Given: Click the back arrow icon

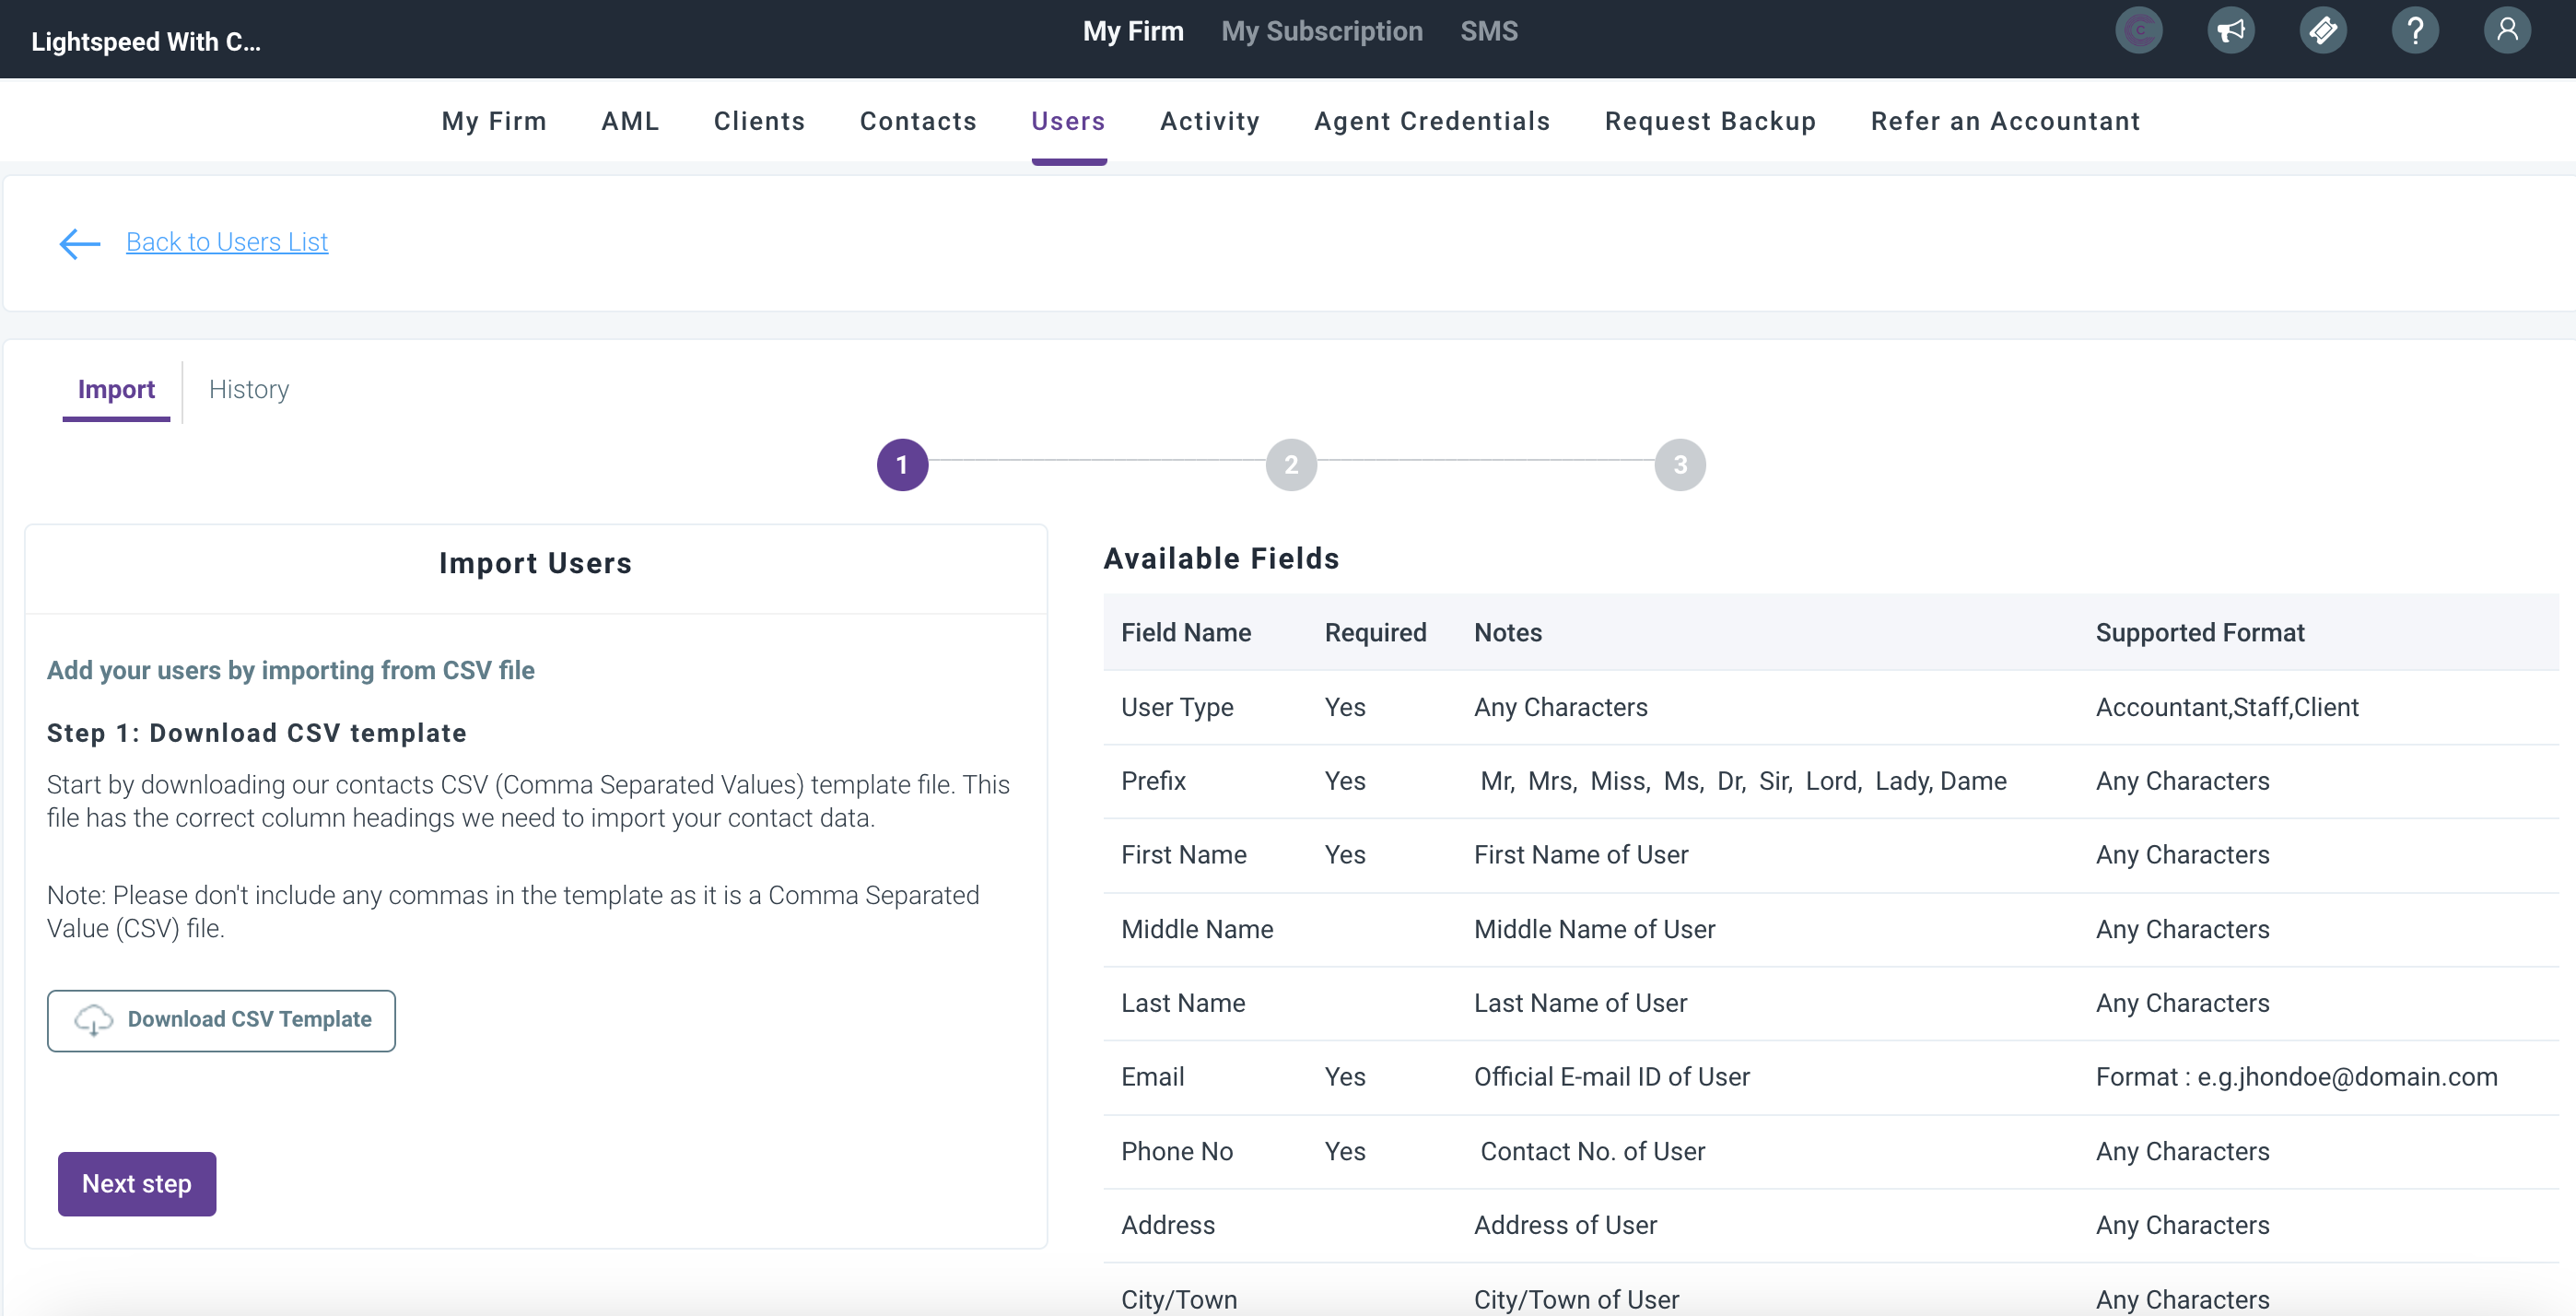Looking at the screenshot, I should (x=80, y=243).
